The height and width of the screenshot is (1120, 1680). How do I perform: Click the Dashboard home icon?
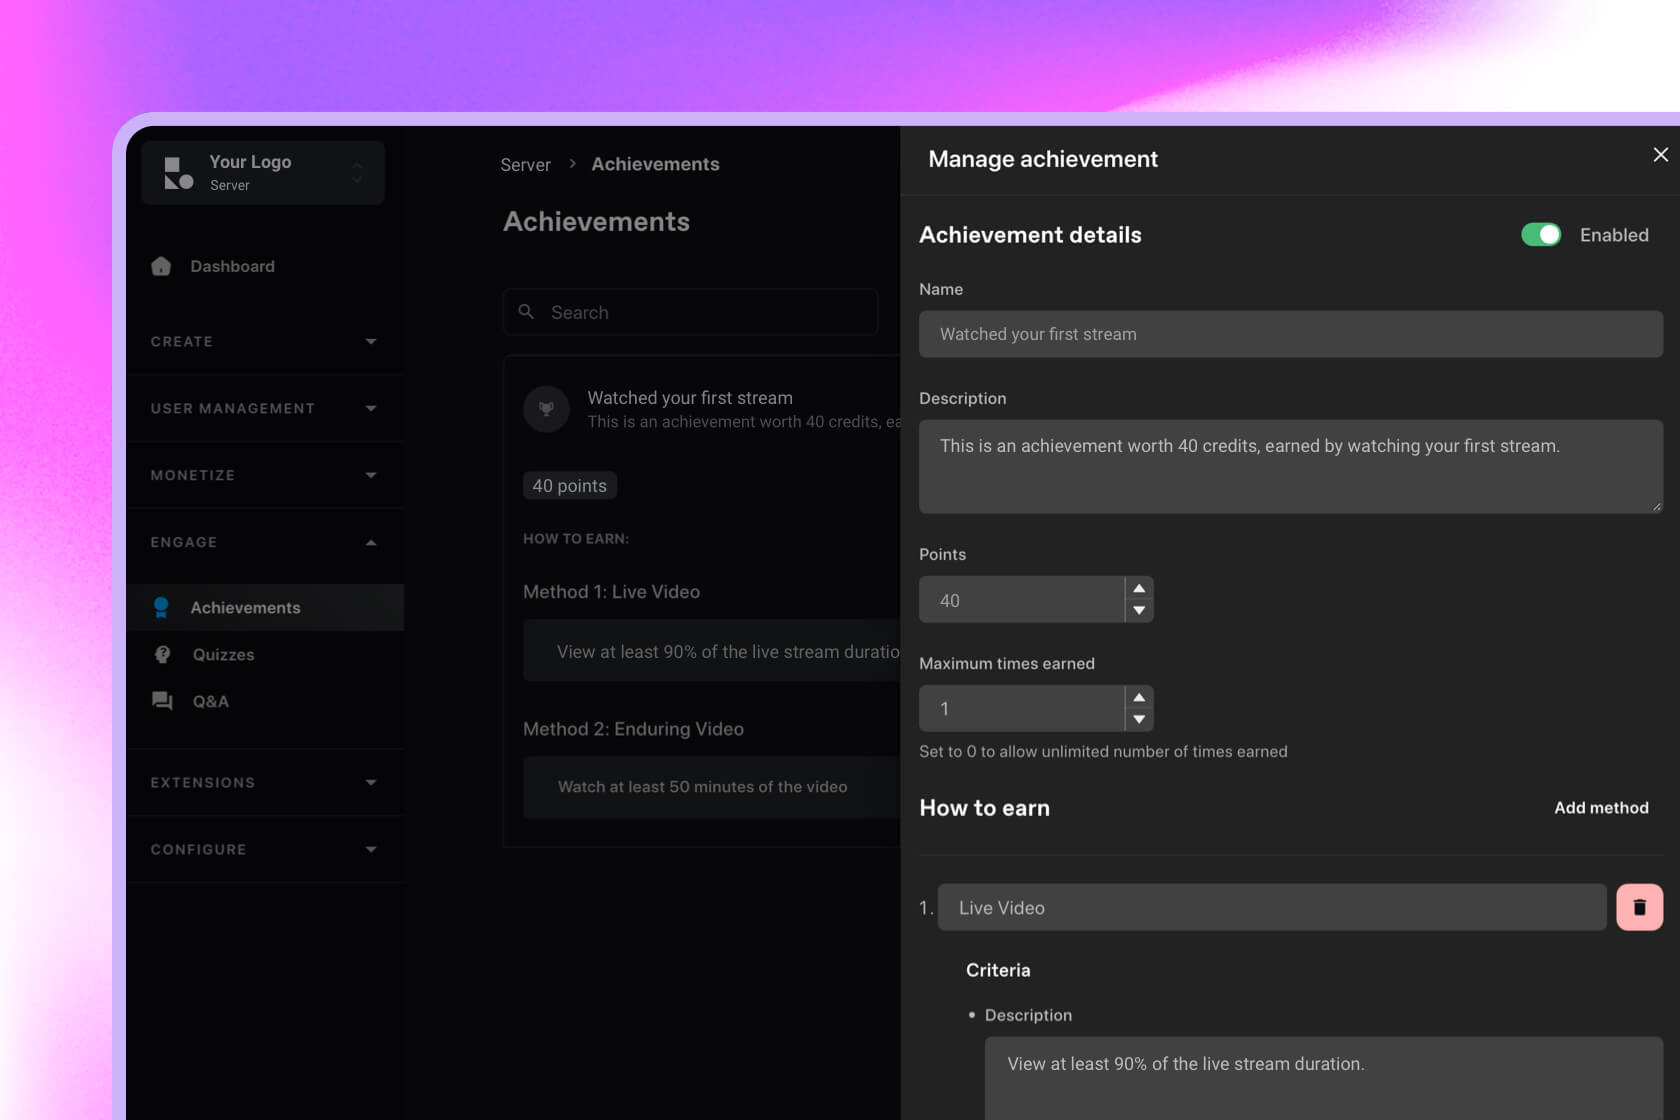coord(161,266)
